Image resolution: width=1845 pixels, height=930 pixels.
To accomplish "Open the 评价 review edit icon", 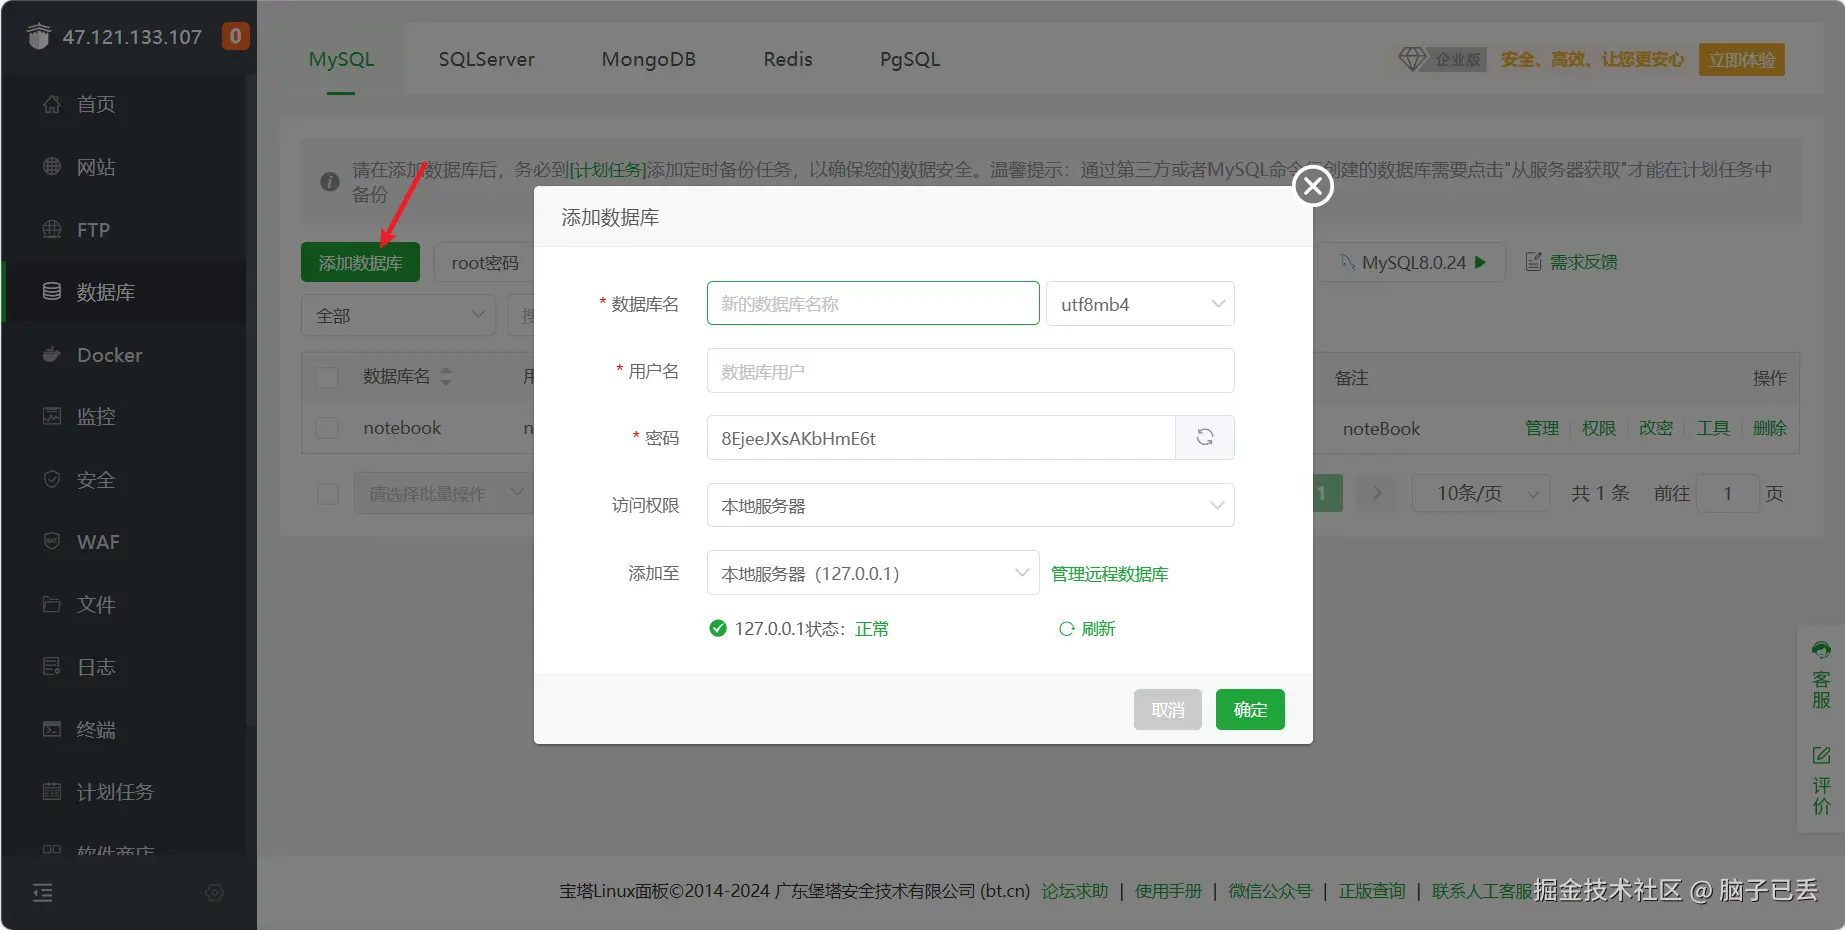I will (1821, 755).
